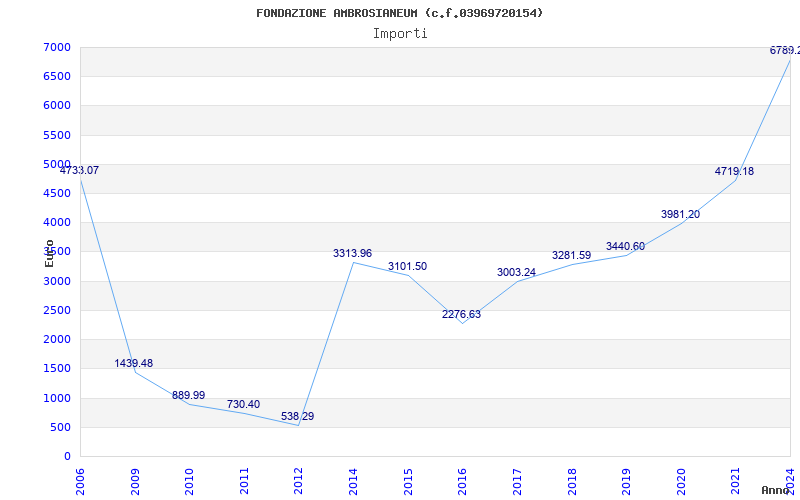Click the 2017 x-axis year label

tap(517, 482)
